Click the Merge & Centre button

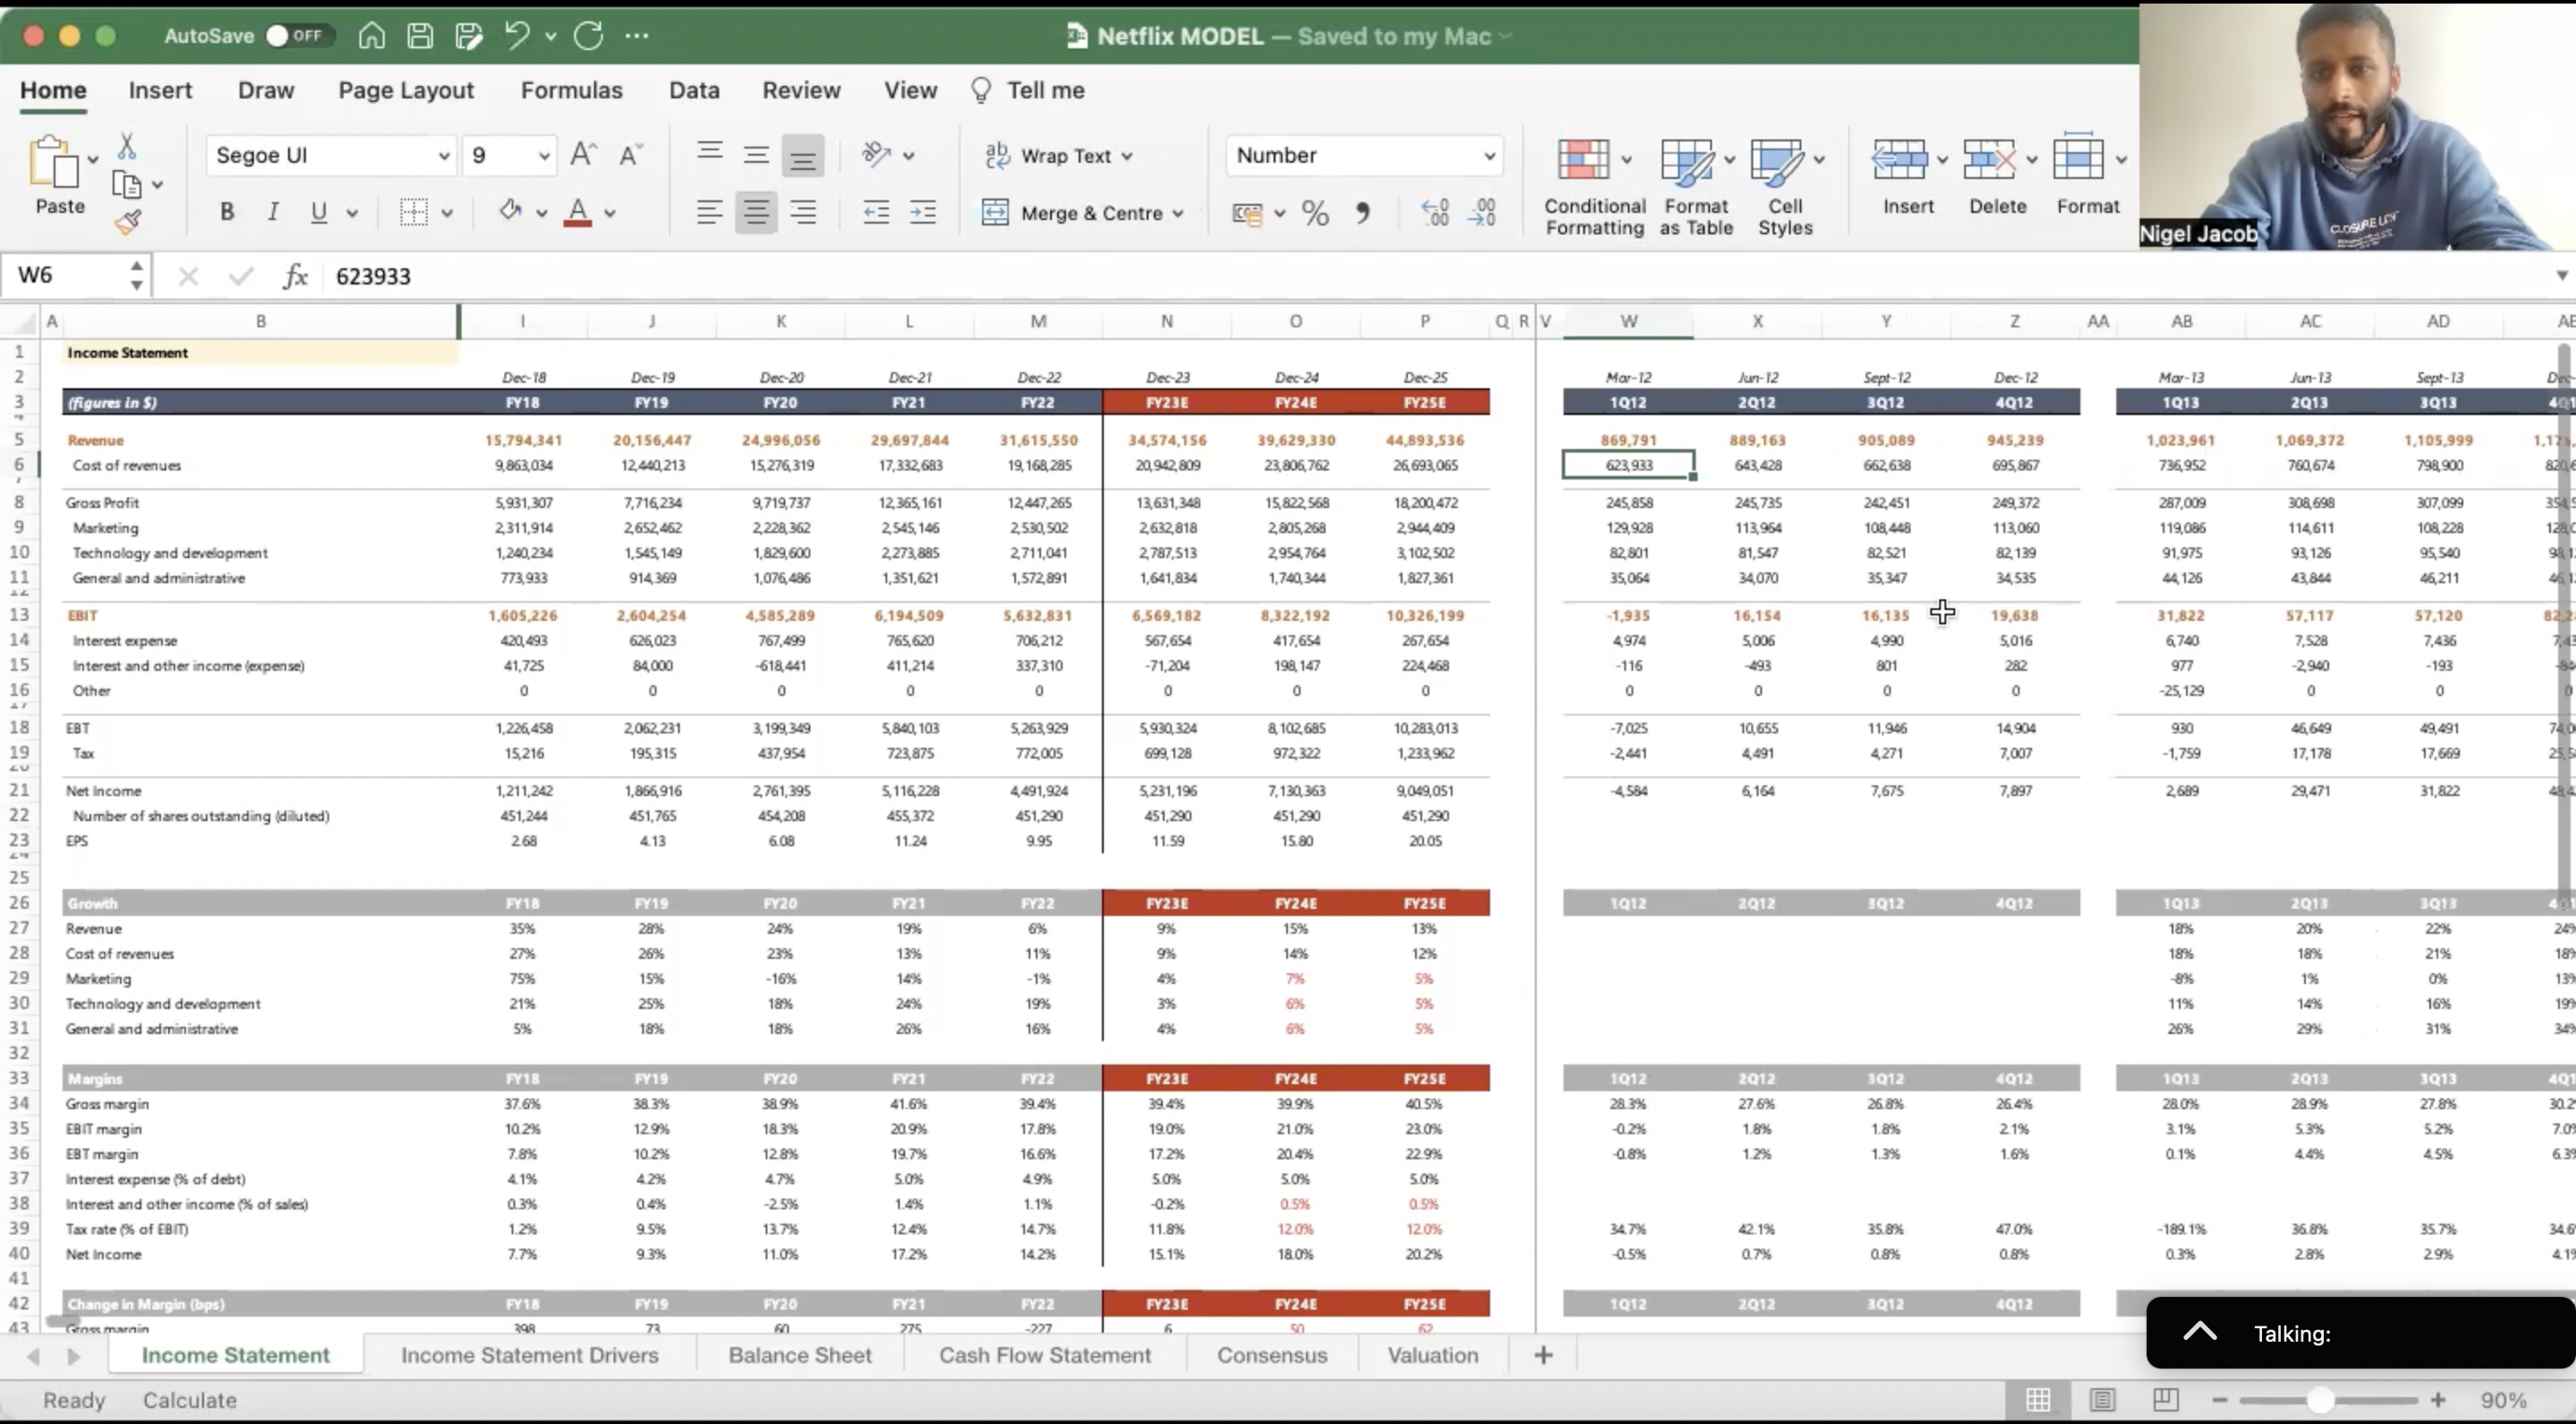1072,213
